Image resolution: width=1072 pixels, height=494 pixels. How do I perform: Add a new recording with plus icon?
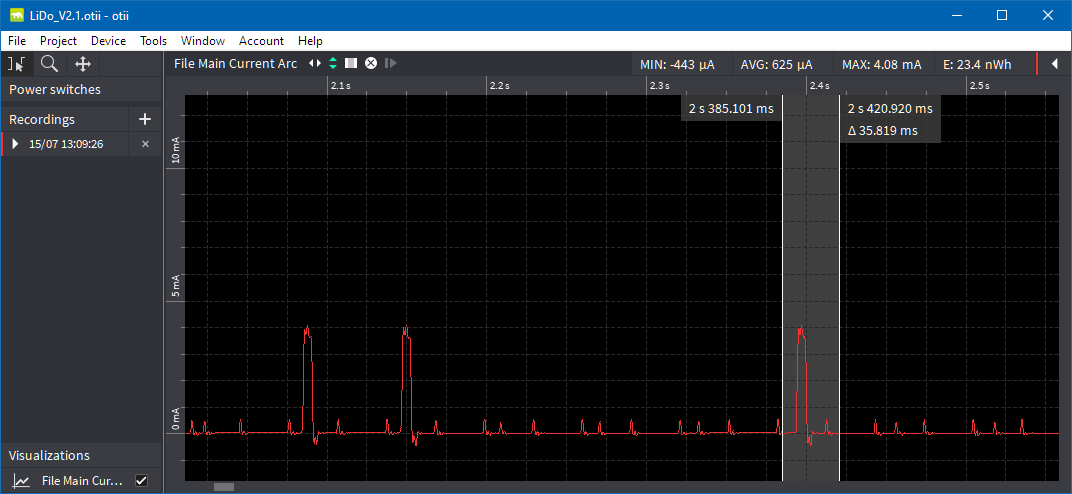[145, 119]
